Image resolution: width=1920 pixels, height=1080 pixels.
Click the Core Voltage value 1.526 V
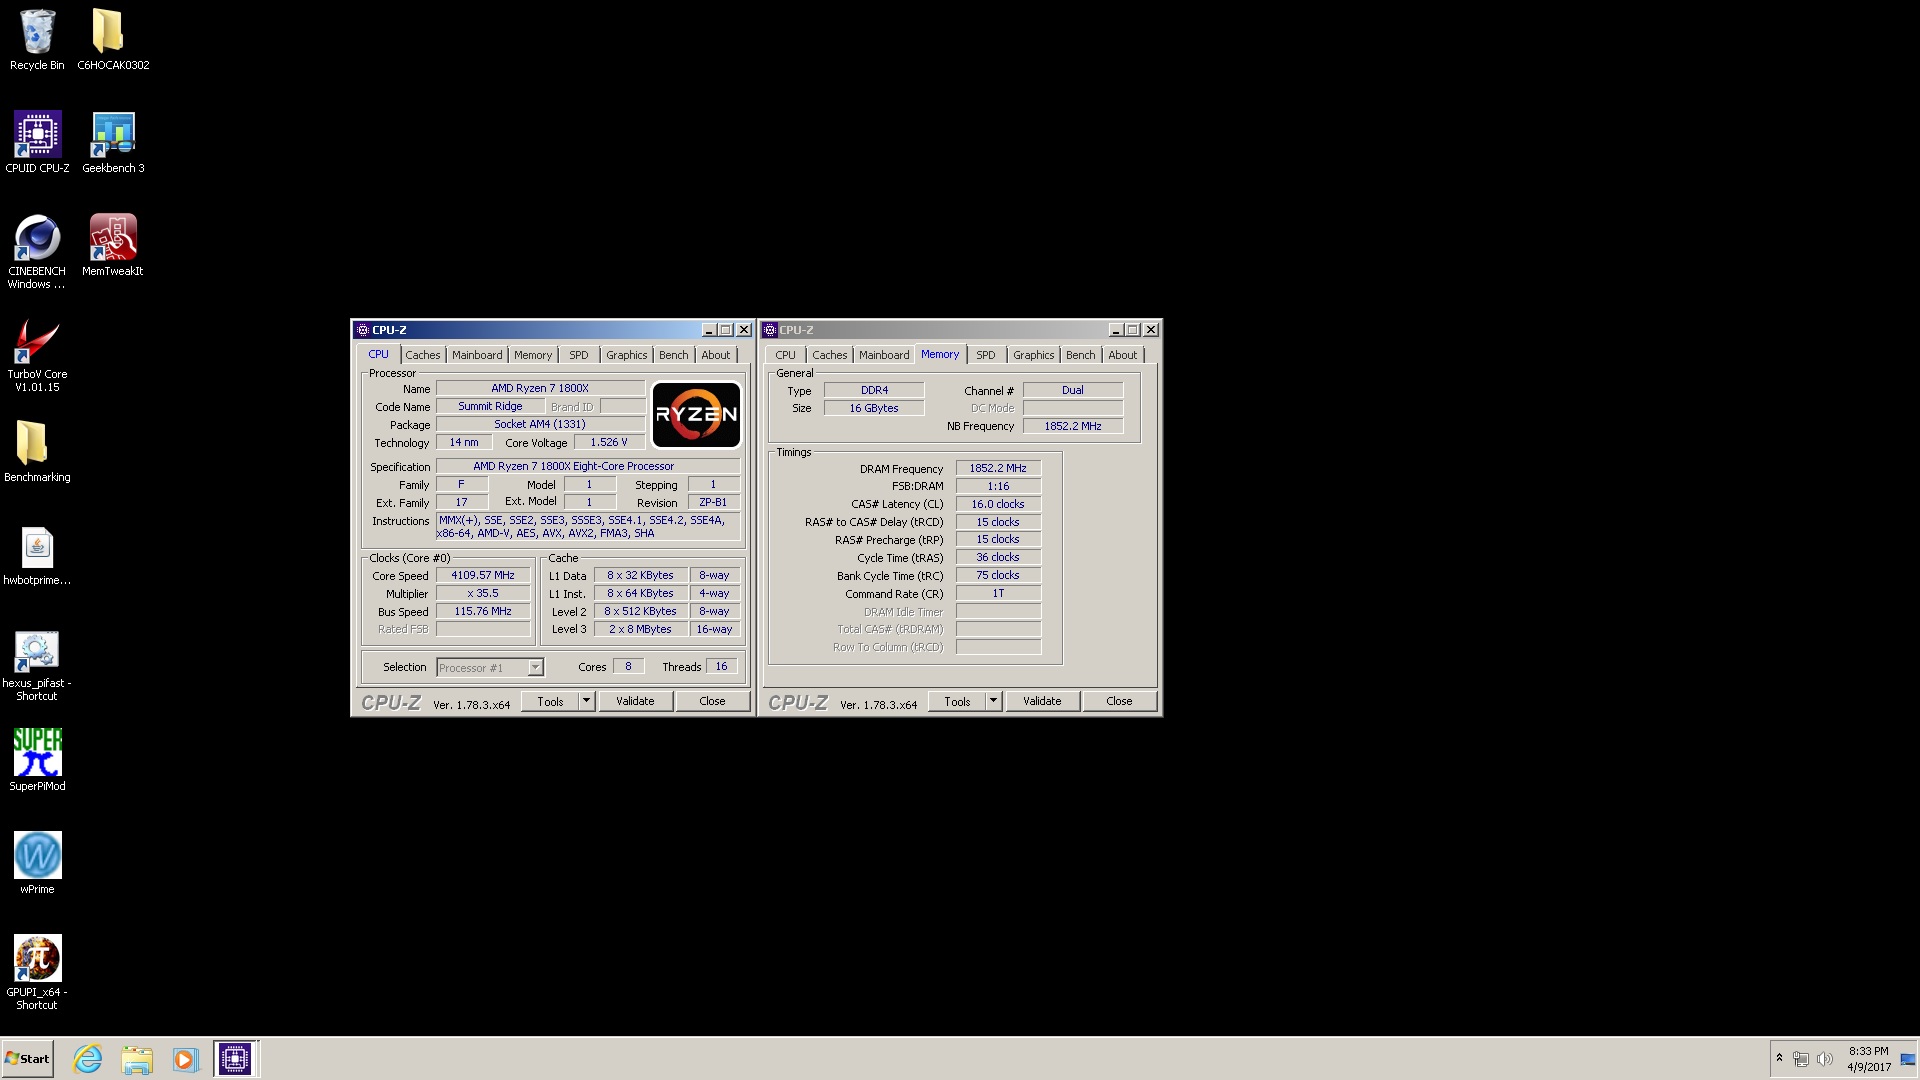click(609, 442)
